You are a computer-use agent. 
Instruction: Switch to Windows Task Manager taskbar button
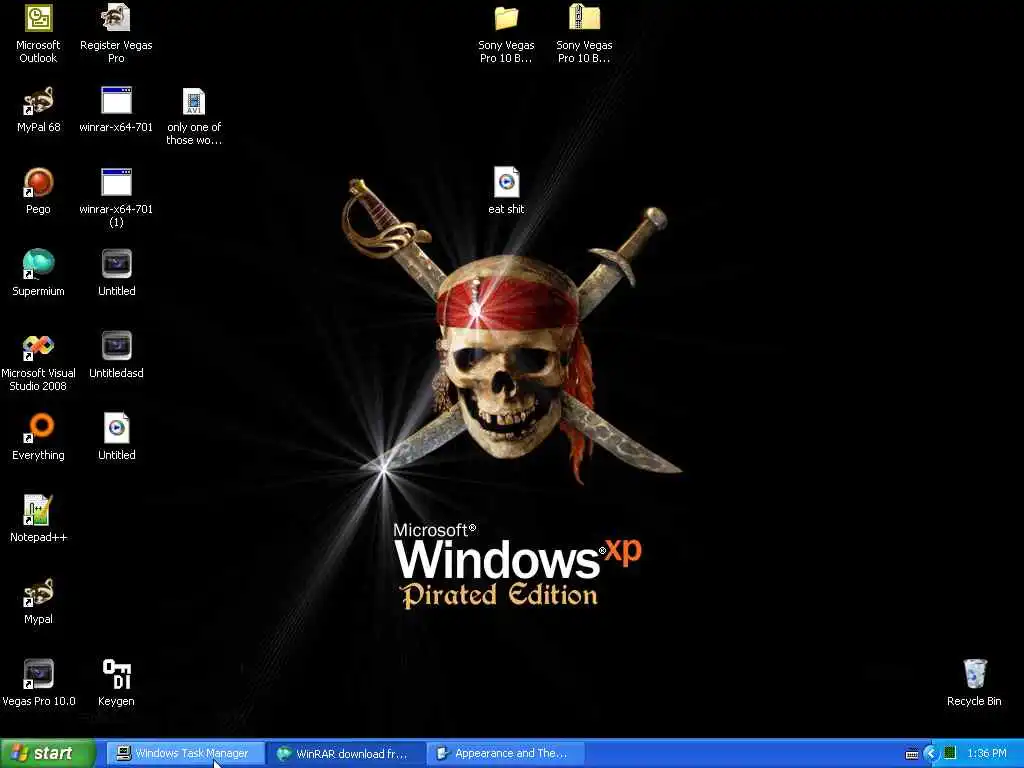click(x=185, y=754)
